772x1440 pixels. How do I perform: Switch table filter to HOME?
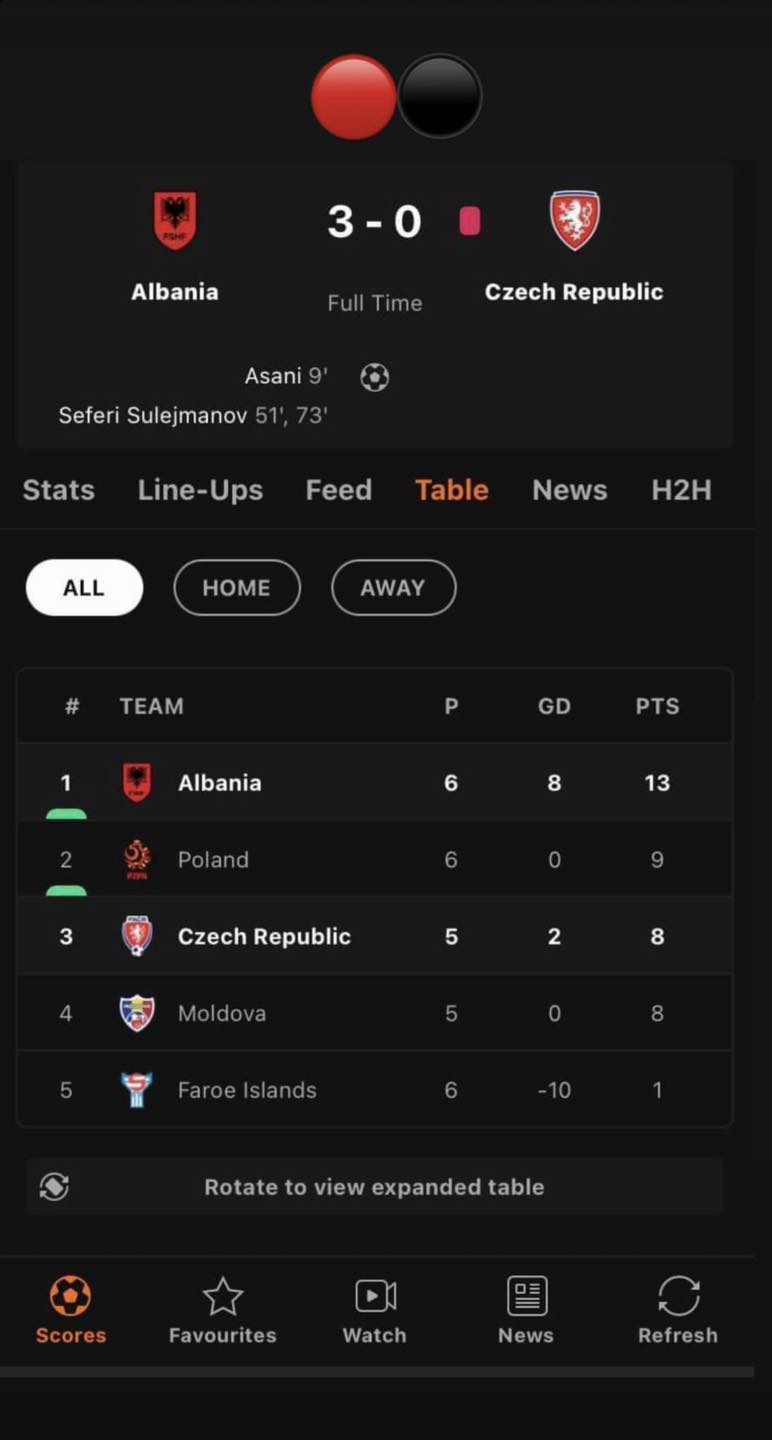(x=236, y=587)
